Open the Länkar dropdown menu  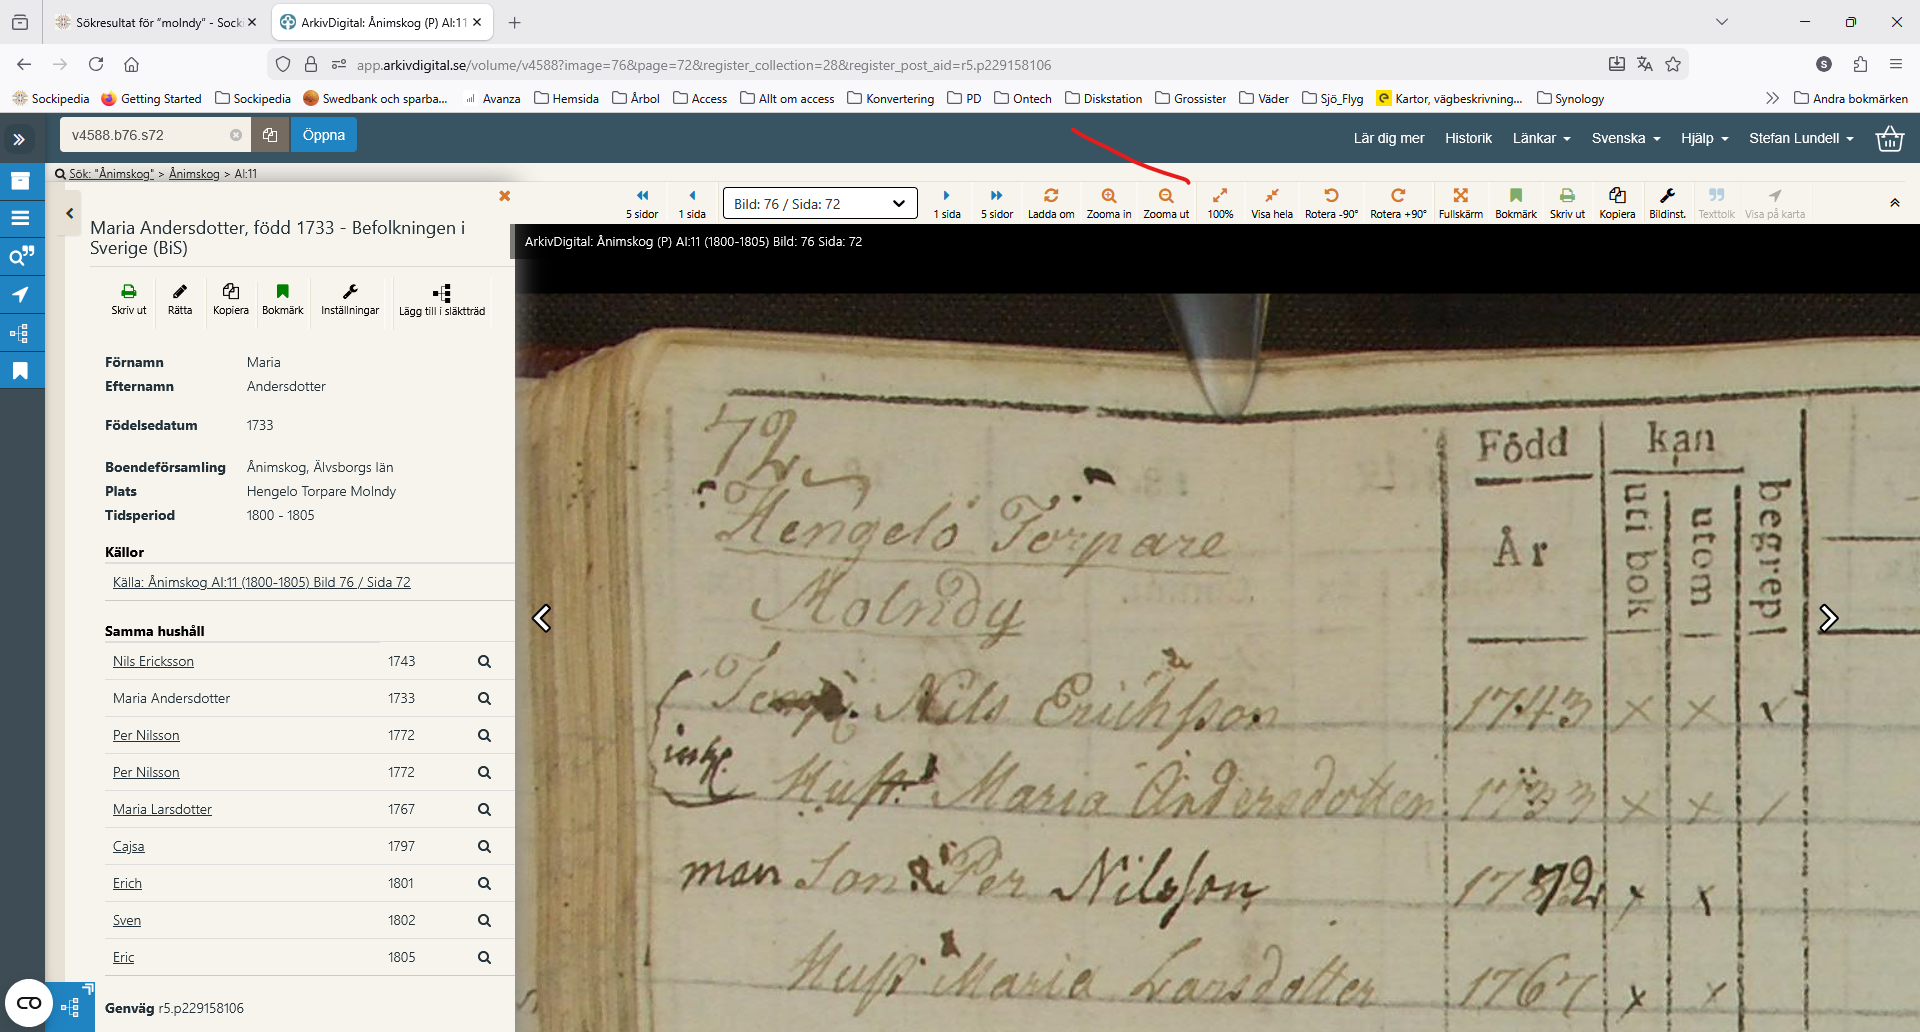[1540, 138]
